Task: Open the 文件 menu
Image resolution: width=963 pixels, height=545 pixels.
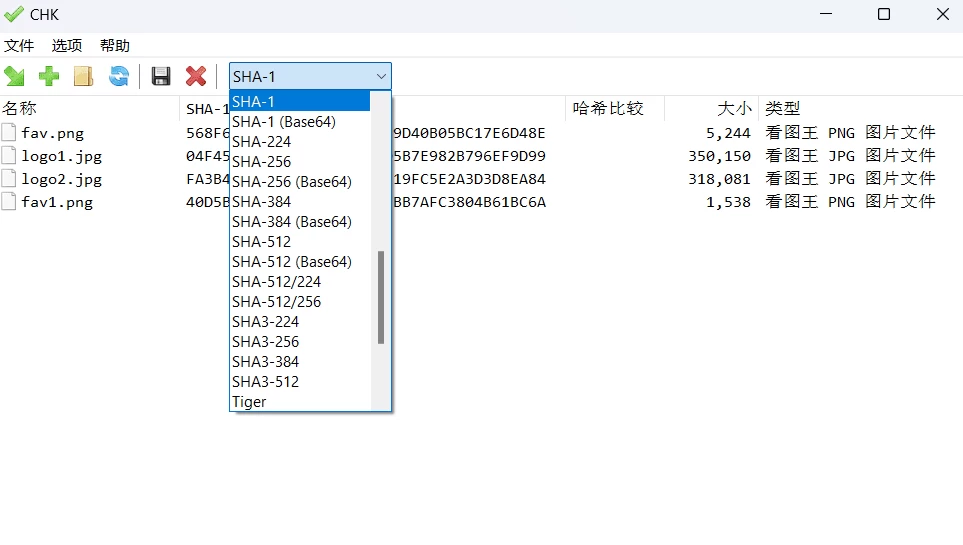Action: pos(19,46)
